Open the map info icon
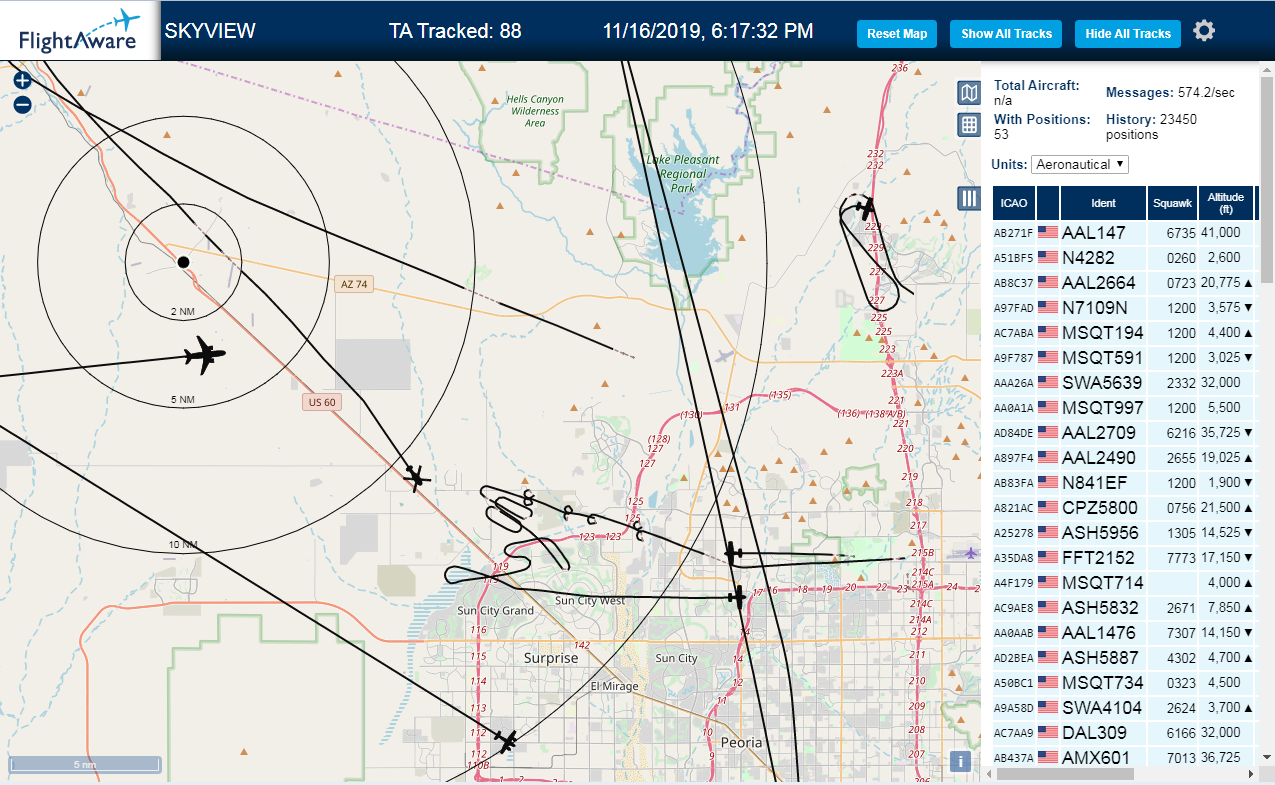The height and width of the screenshot is (785, 1275). tap(960, 761)
